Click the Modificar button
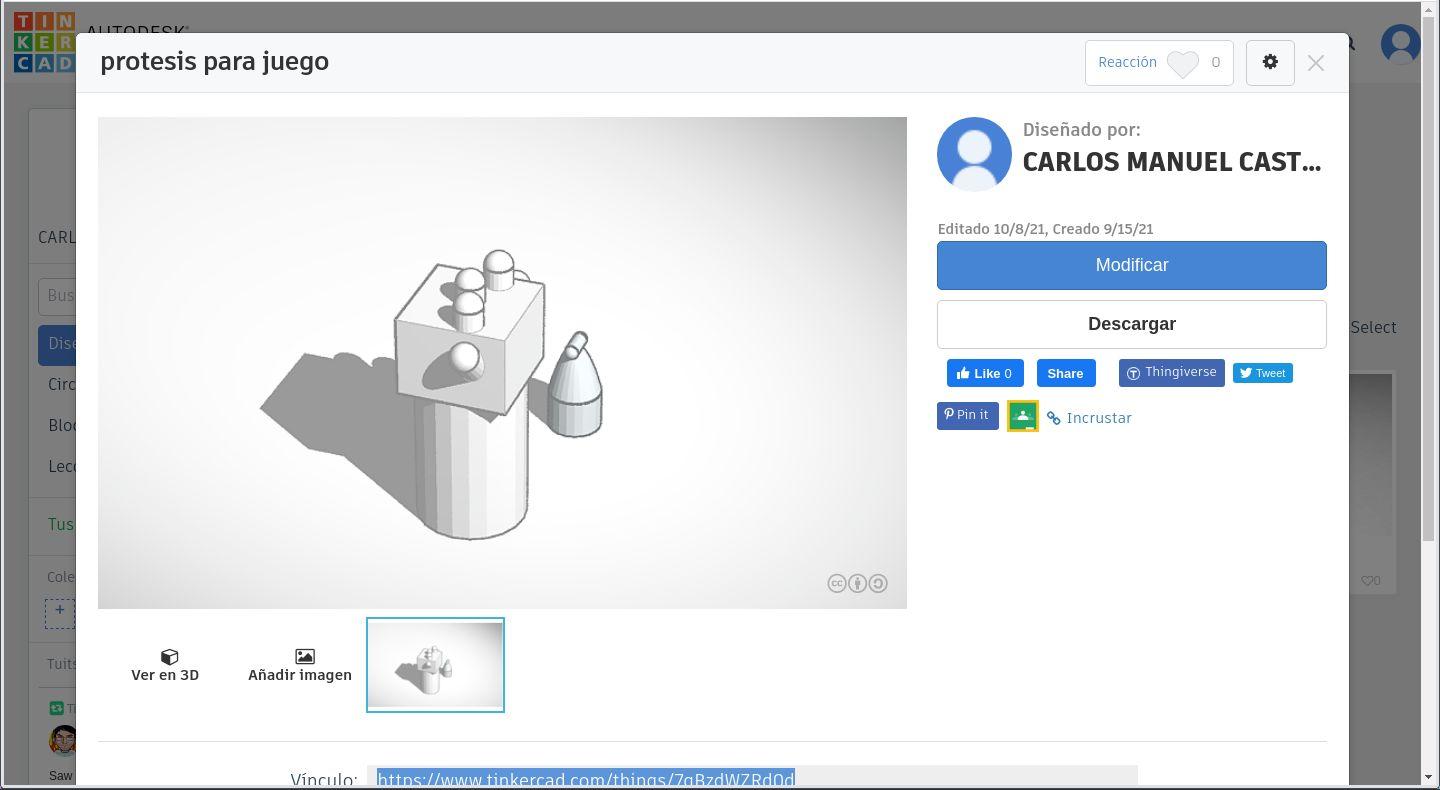1440x790 pixels. coord(1132,265)
